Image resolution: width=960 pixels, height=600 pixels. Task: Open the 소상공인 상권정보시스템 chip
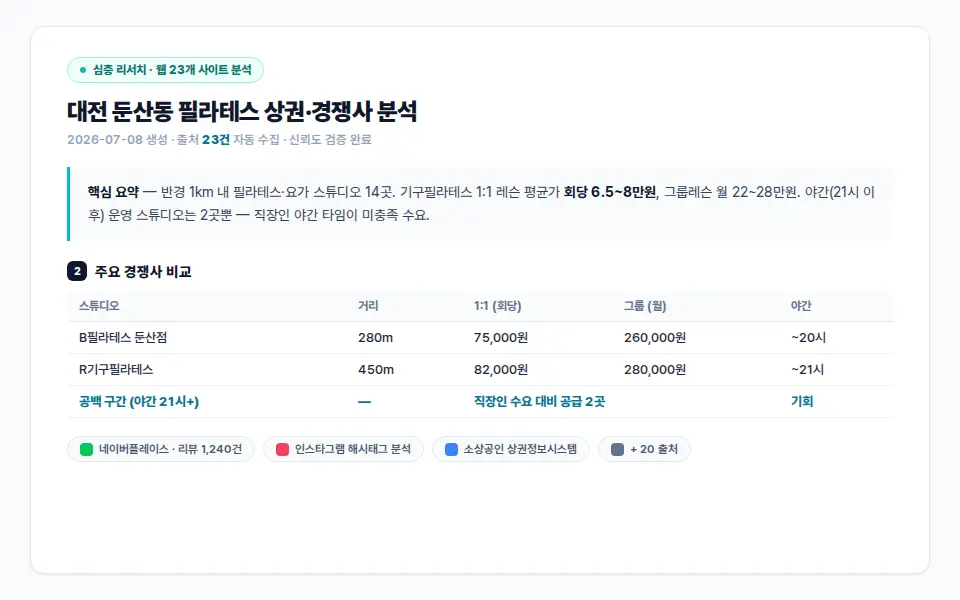tap(511, 449)
